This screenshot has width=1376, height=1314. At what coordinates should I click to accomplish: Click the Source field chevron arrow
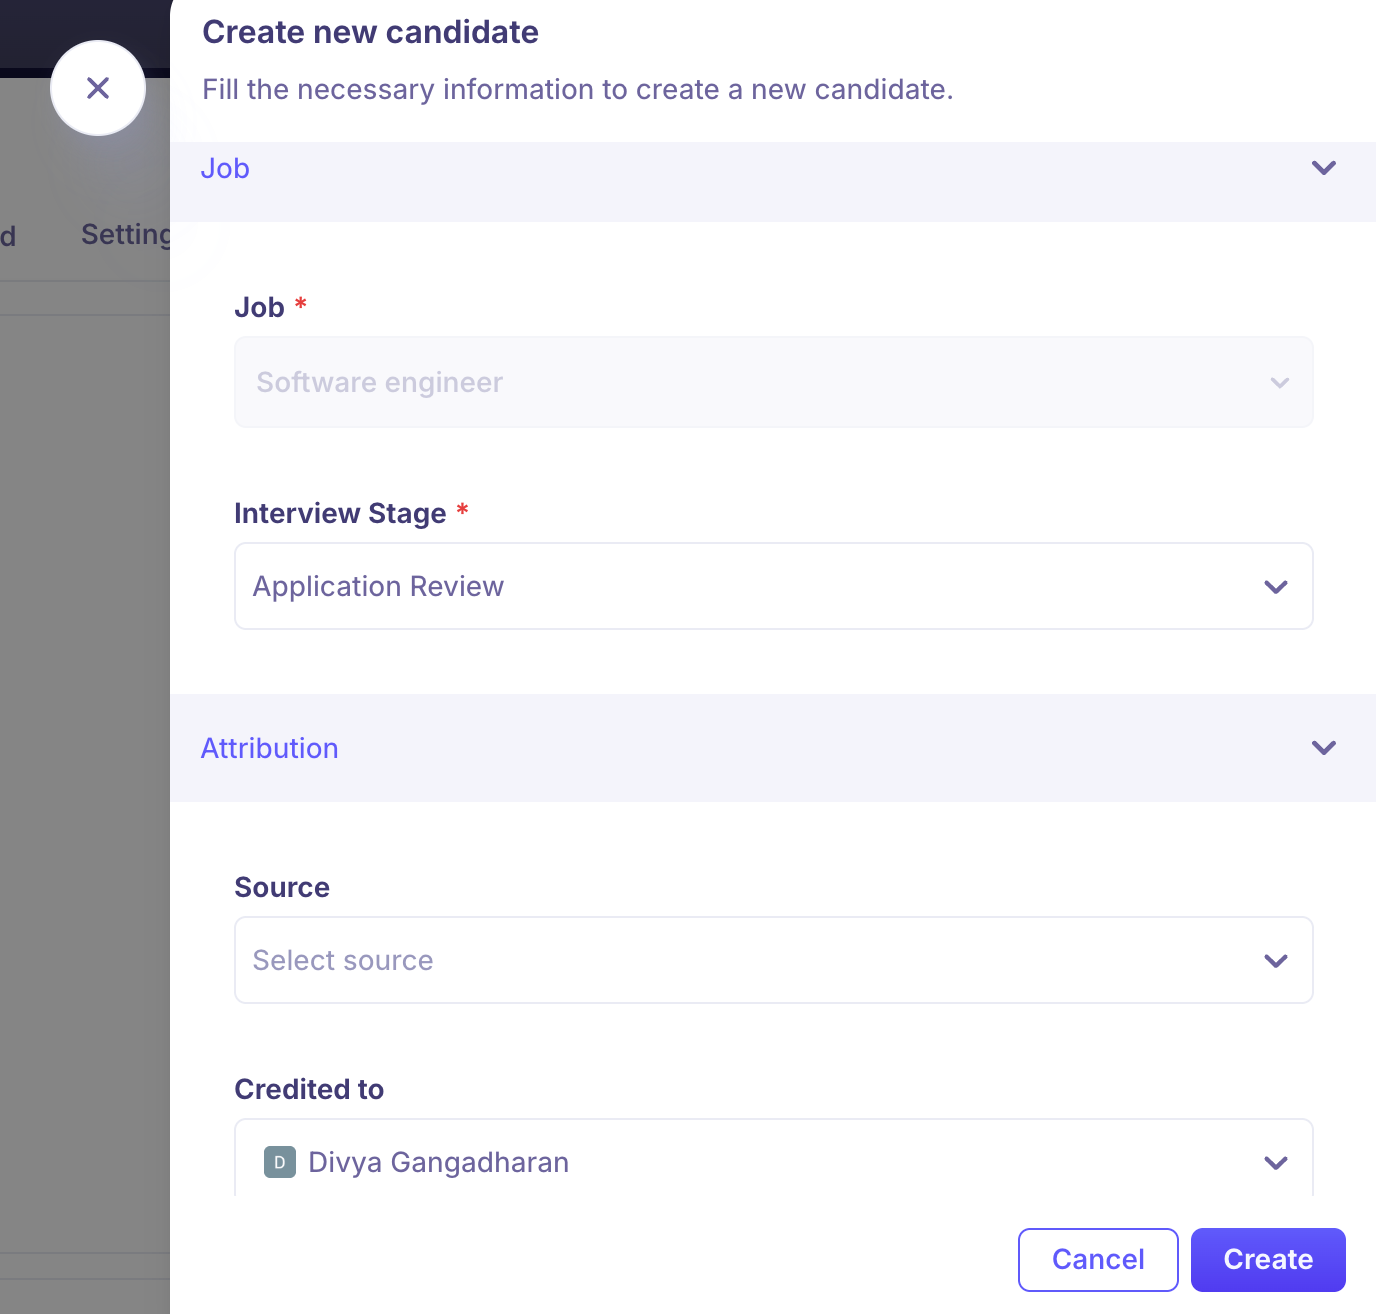pyautogui.click(x=1275, y=961)
